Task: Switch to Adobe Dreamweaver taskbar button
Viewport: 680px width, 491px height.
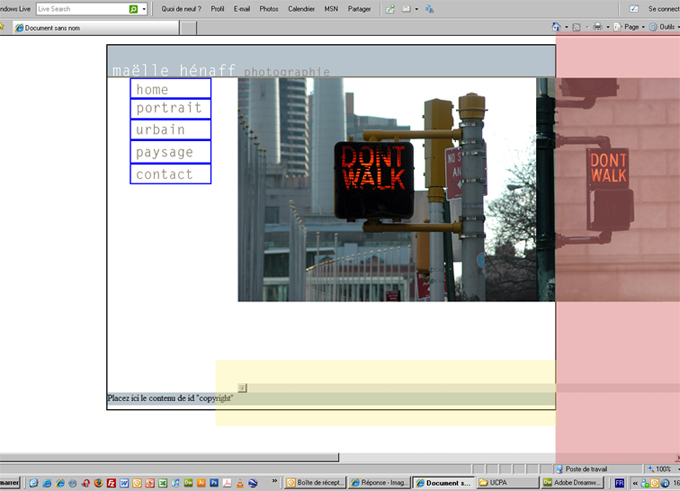Action: (572, 482)
